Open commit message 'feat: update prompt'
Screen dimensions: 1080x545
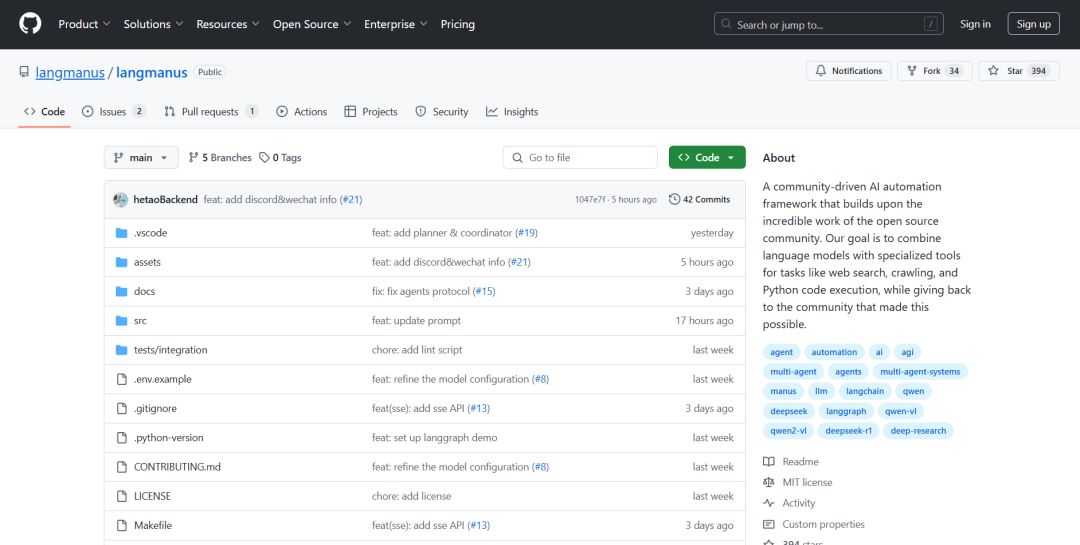416,320
